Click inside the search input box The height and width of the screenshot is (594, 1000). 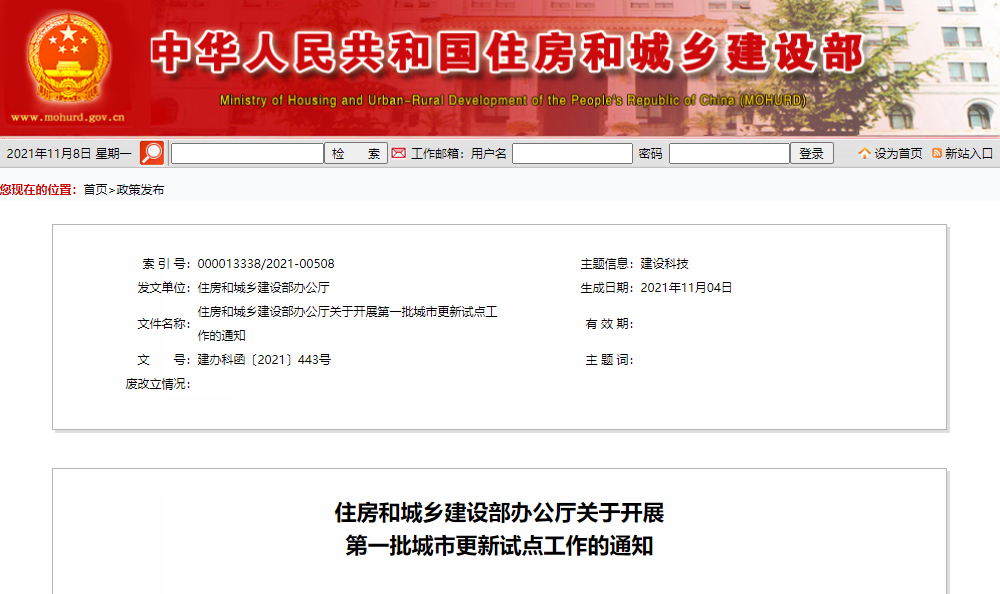coord(245,152)
